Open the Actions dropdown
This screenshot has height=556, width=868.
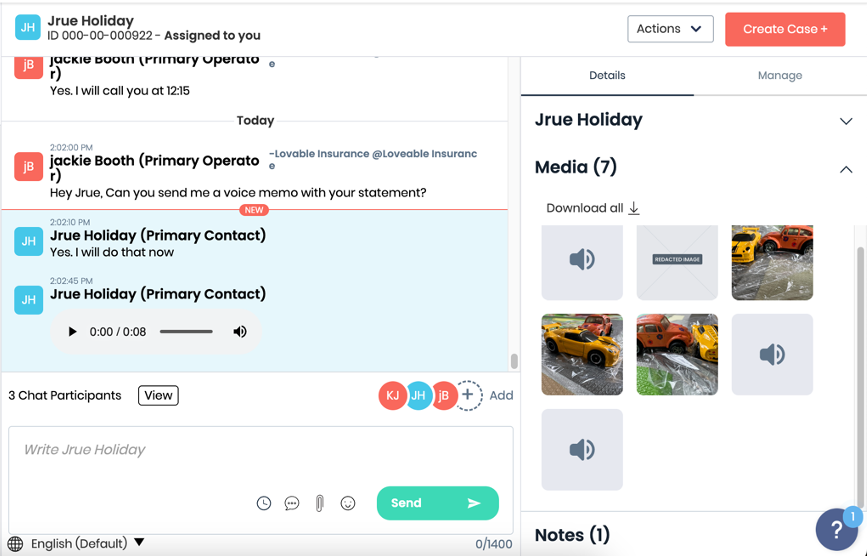[670, 29]
